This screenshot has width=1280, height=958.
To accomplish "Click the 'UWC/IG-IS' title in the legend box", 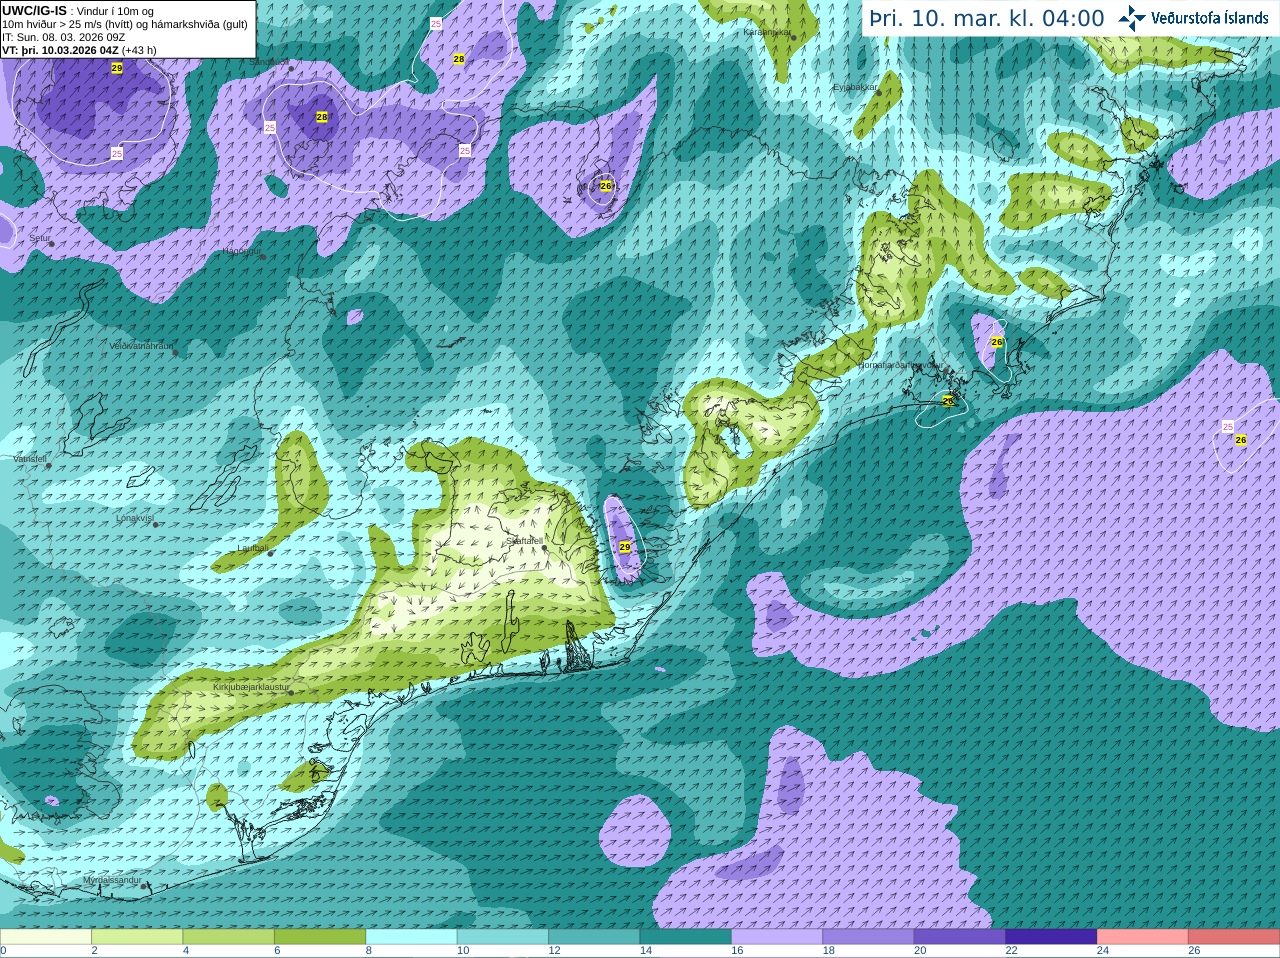I will (34, 10).
